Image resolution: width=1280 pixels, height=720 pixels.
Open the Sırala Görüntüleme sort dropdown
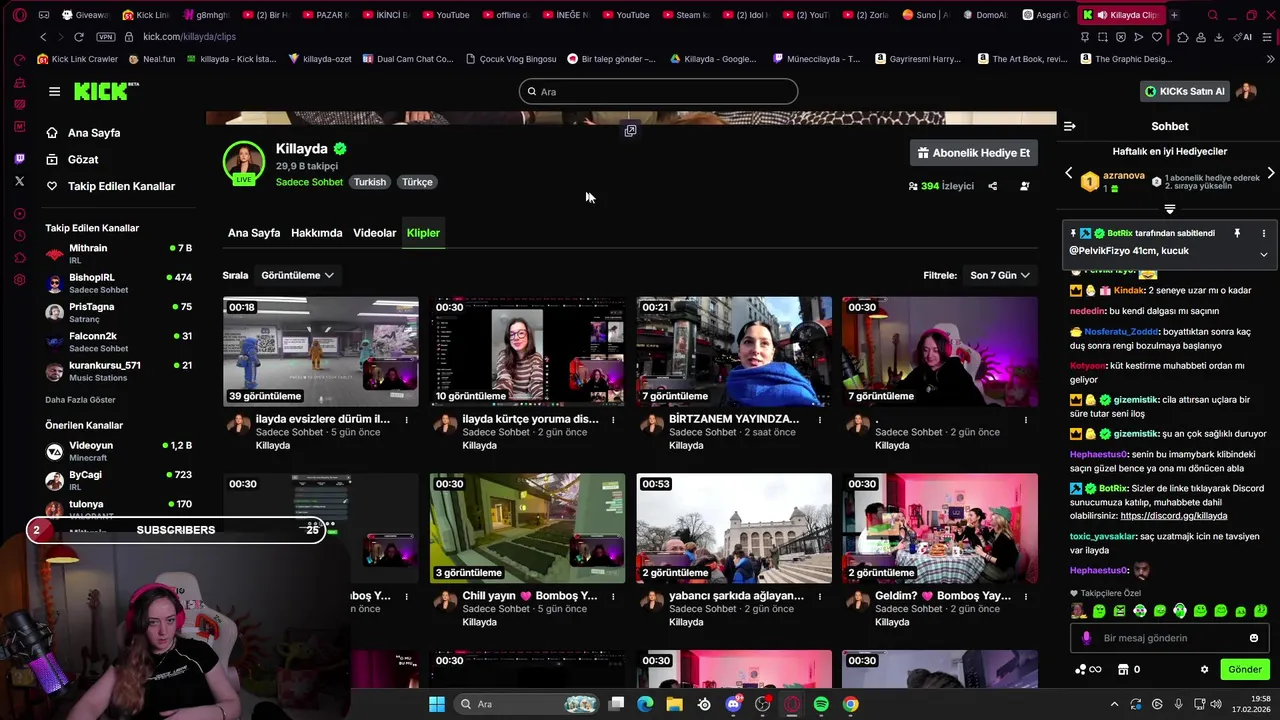pyautogui.click(x=297, y=275)
